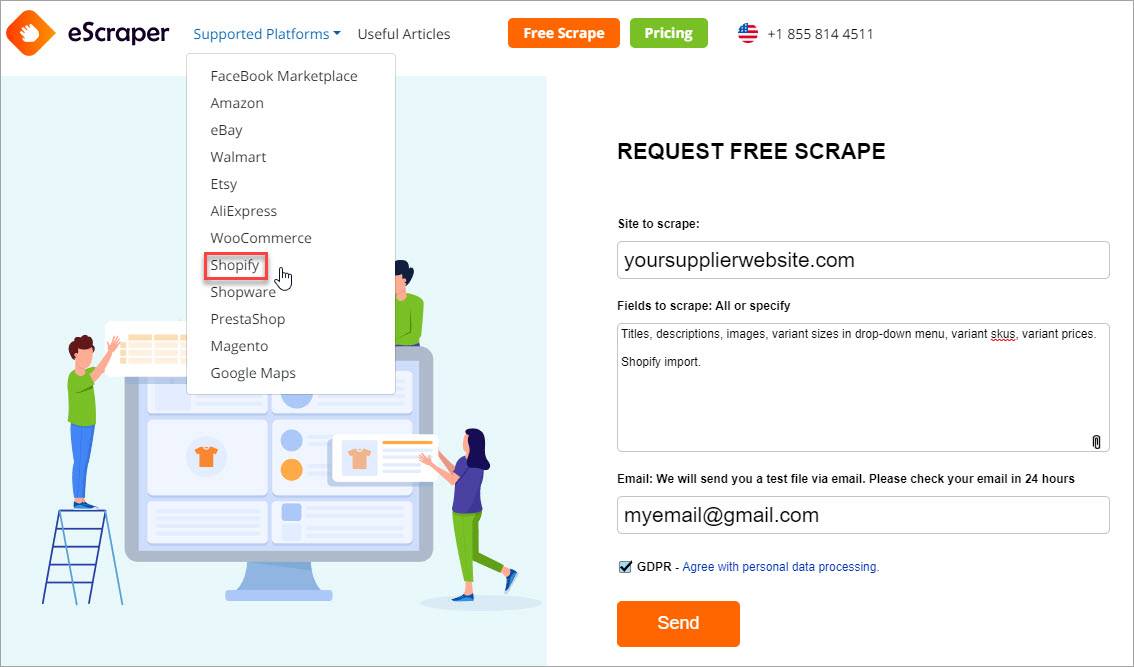Select the Magento menu option

tap(239, 347)
